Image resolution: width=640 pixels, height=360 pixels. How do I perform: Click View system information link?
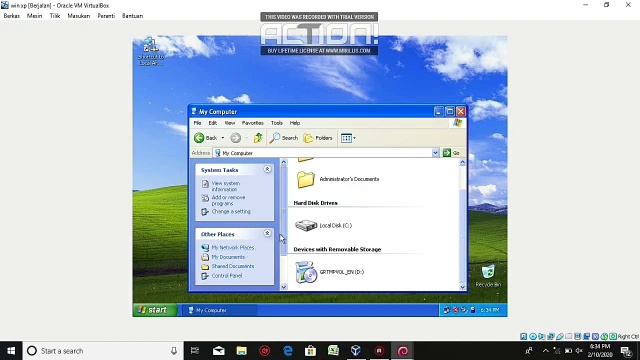tap(226, 186)
